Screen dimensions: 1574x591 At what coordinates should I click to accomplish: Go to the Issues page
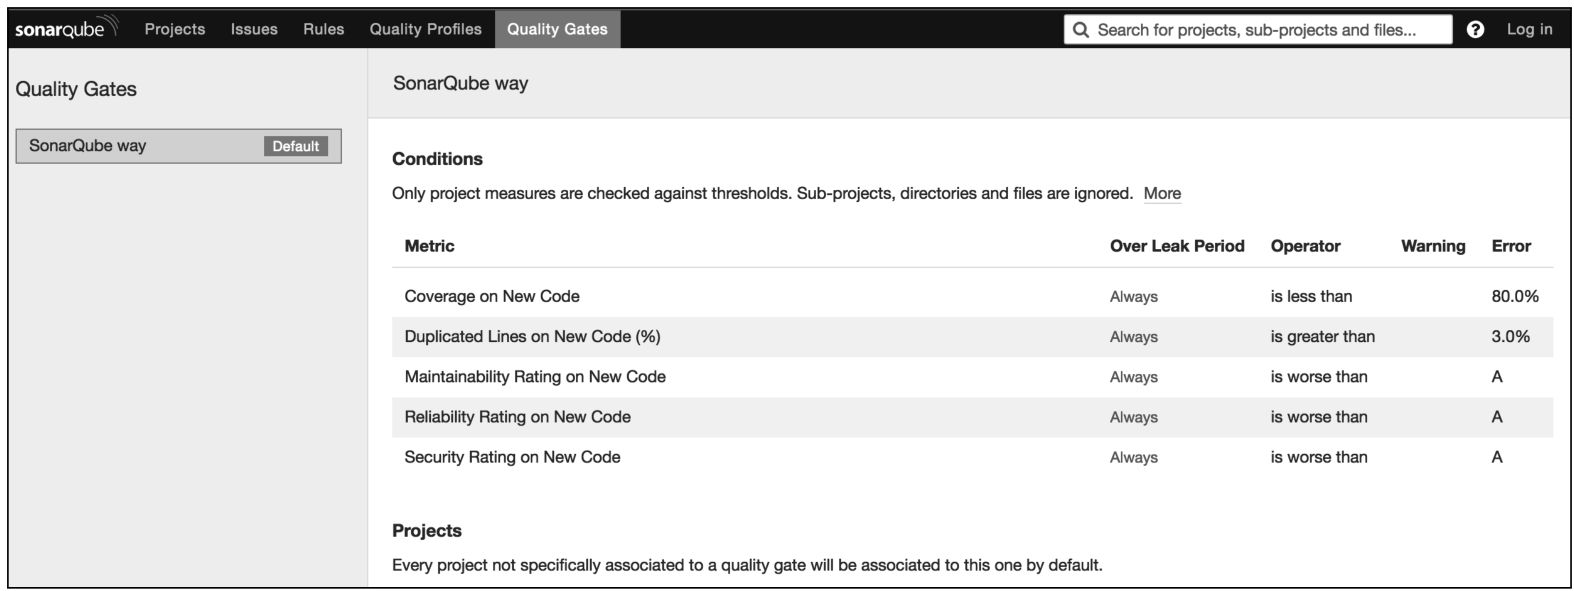tap(254, 29)
